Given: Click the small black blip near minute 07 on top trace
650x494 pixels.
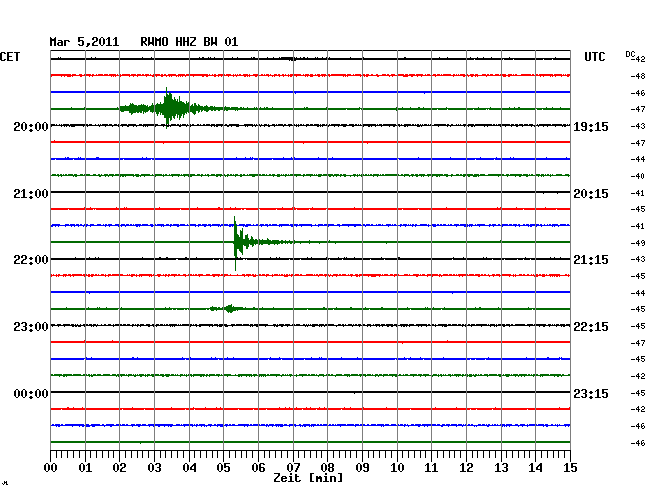Looking at the screenshot, I should 289,59.
